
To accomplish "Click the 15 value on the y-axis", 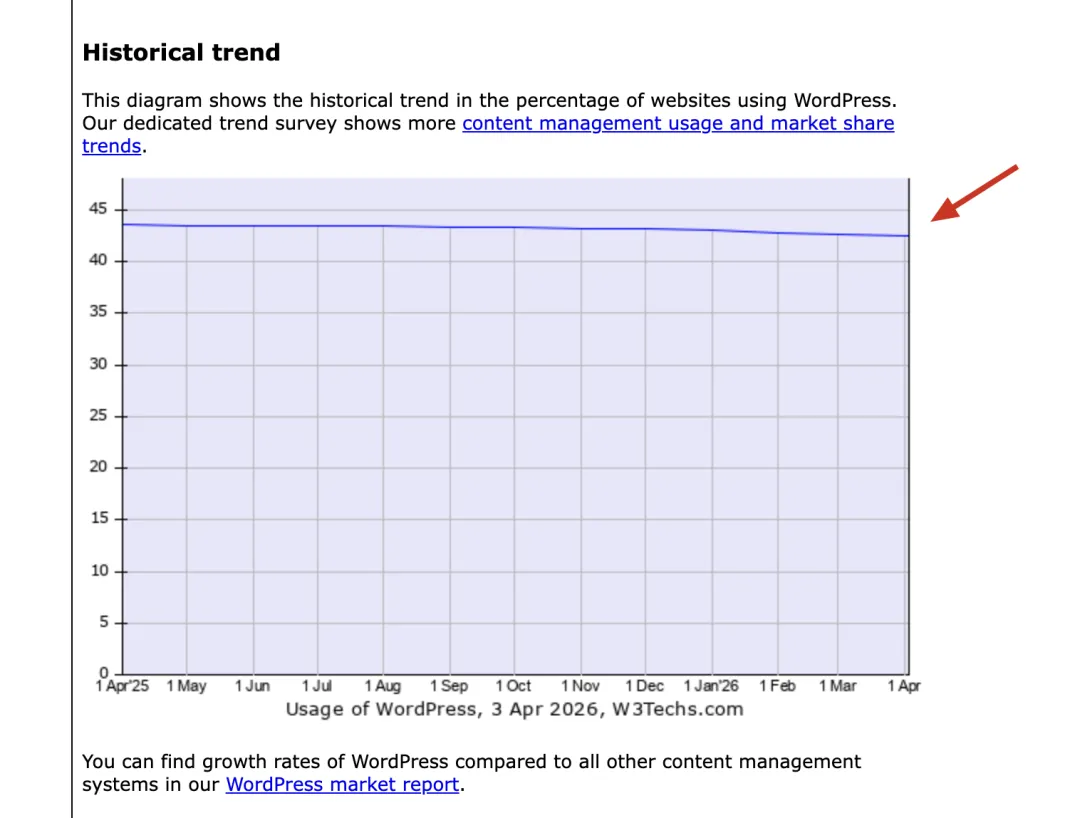I will click(x=100, y=518).
